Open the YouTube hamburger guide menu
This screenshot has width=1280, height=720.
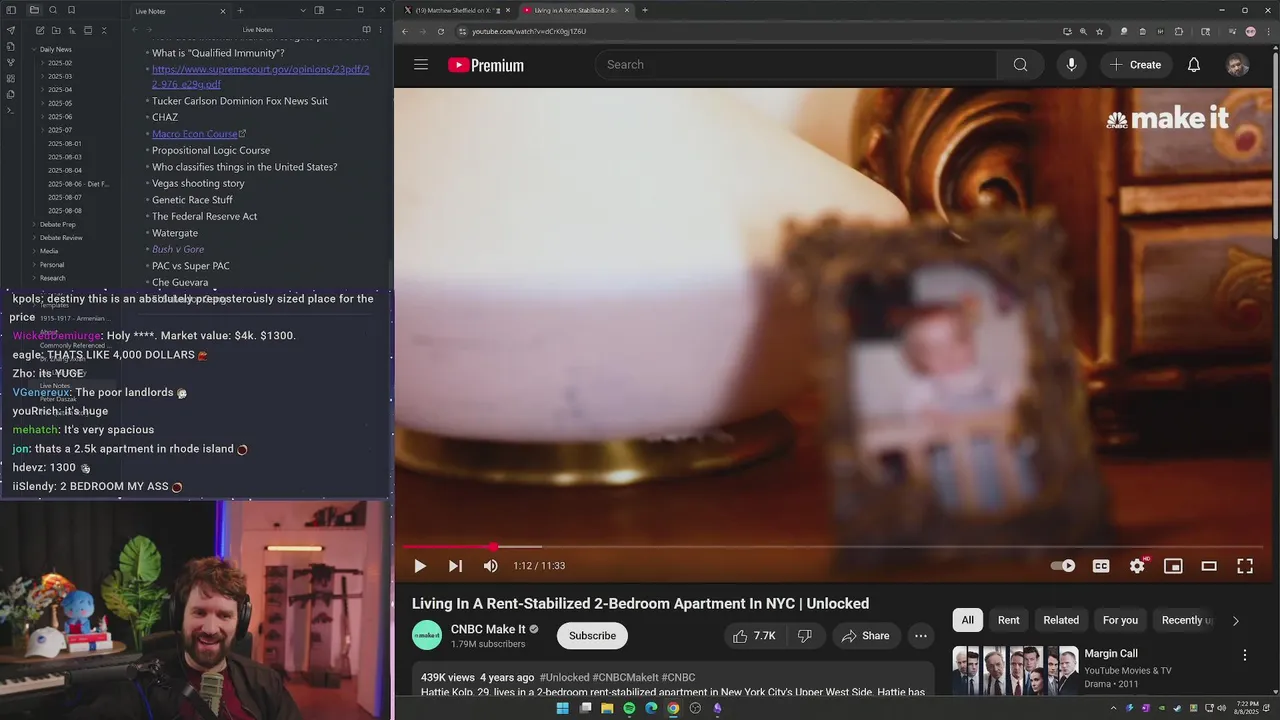click(421, 65)
